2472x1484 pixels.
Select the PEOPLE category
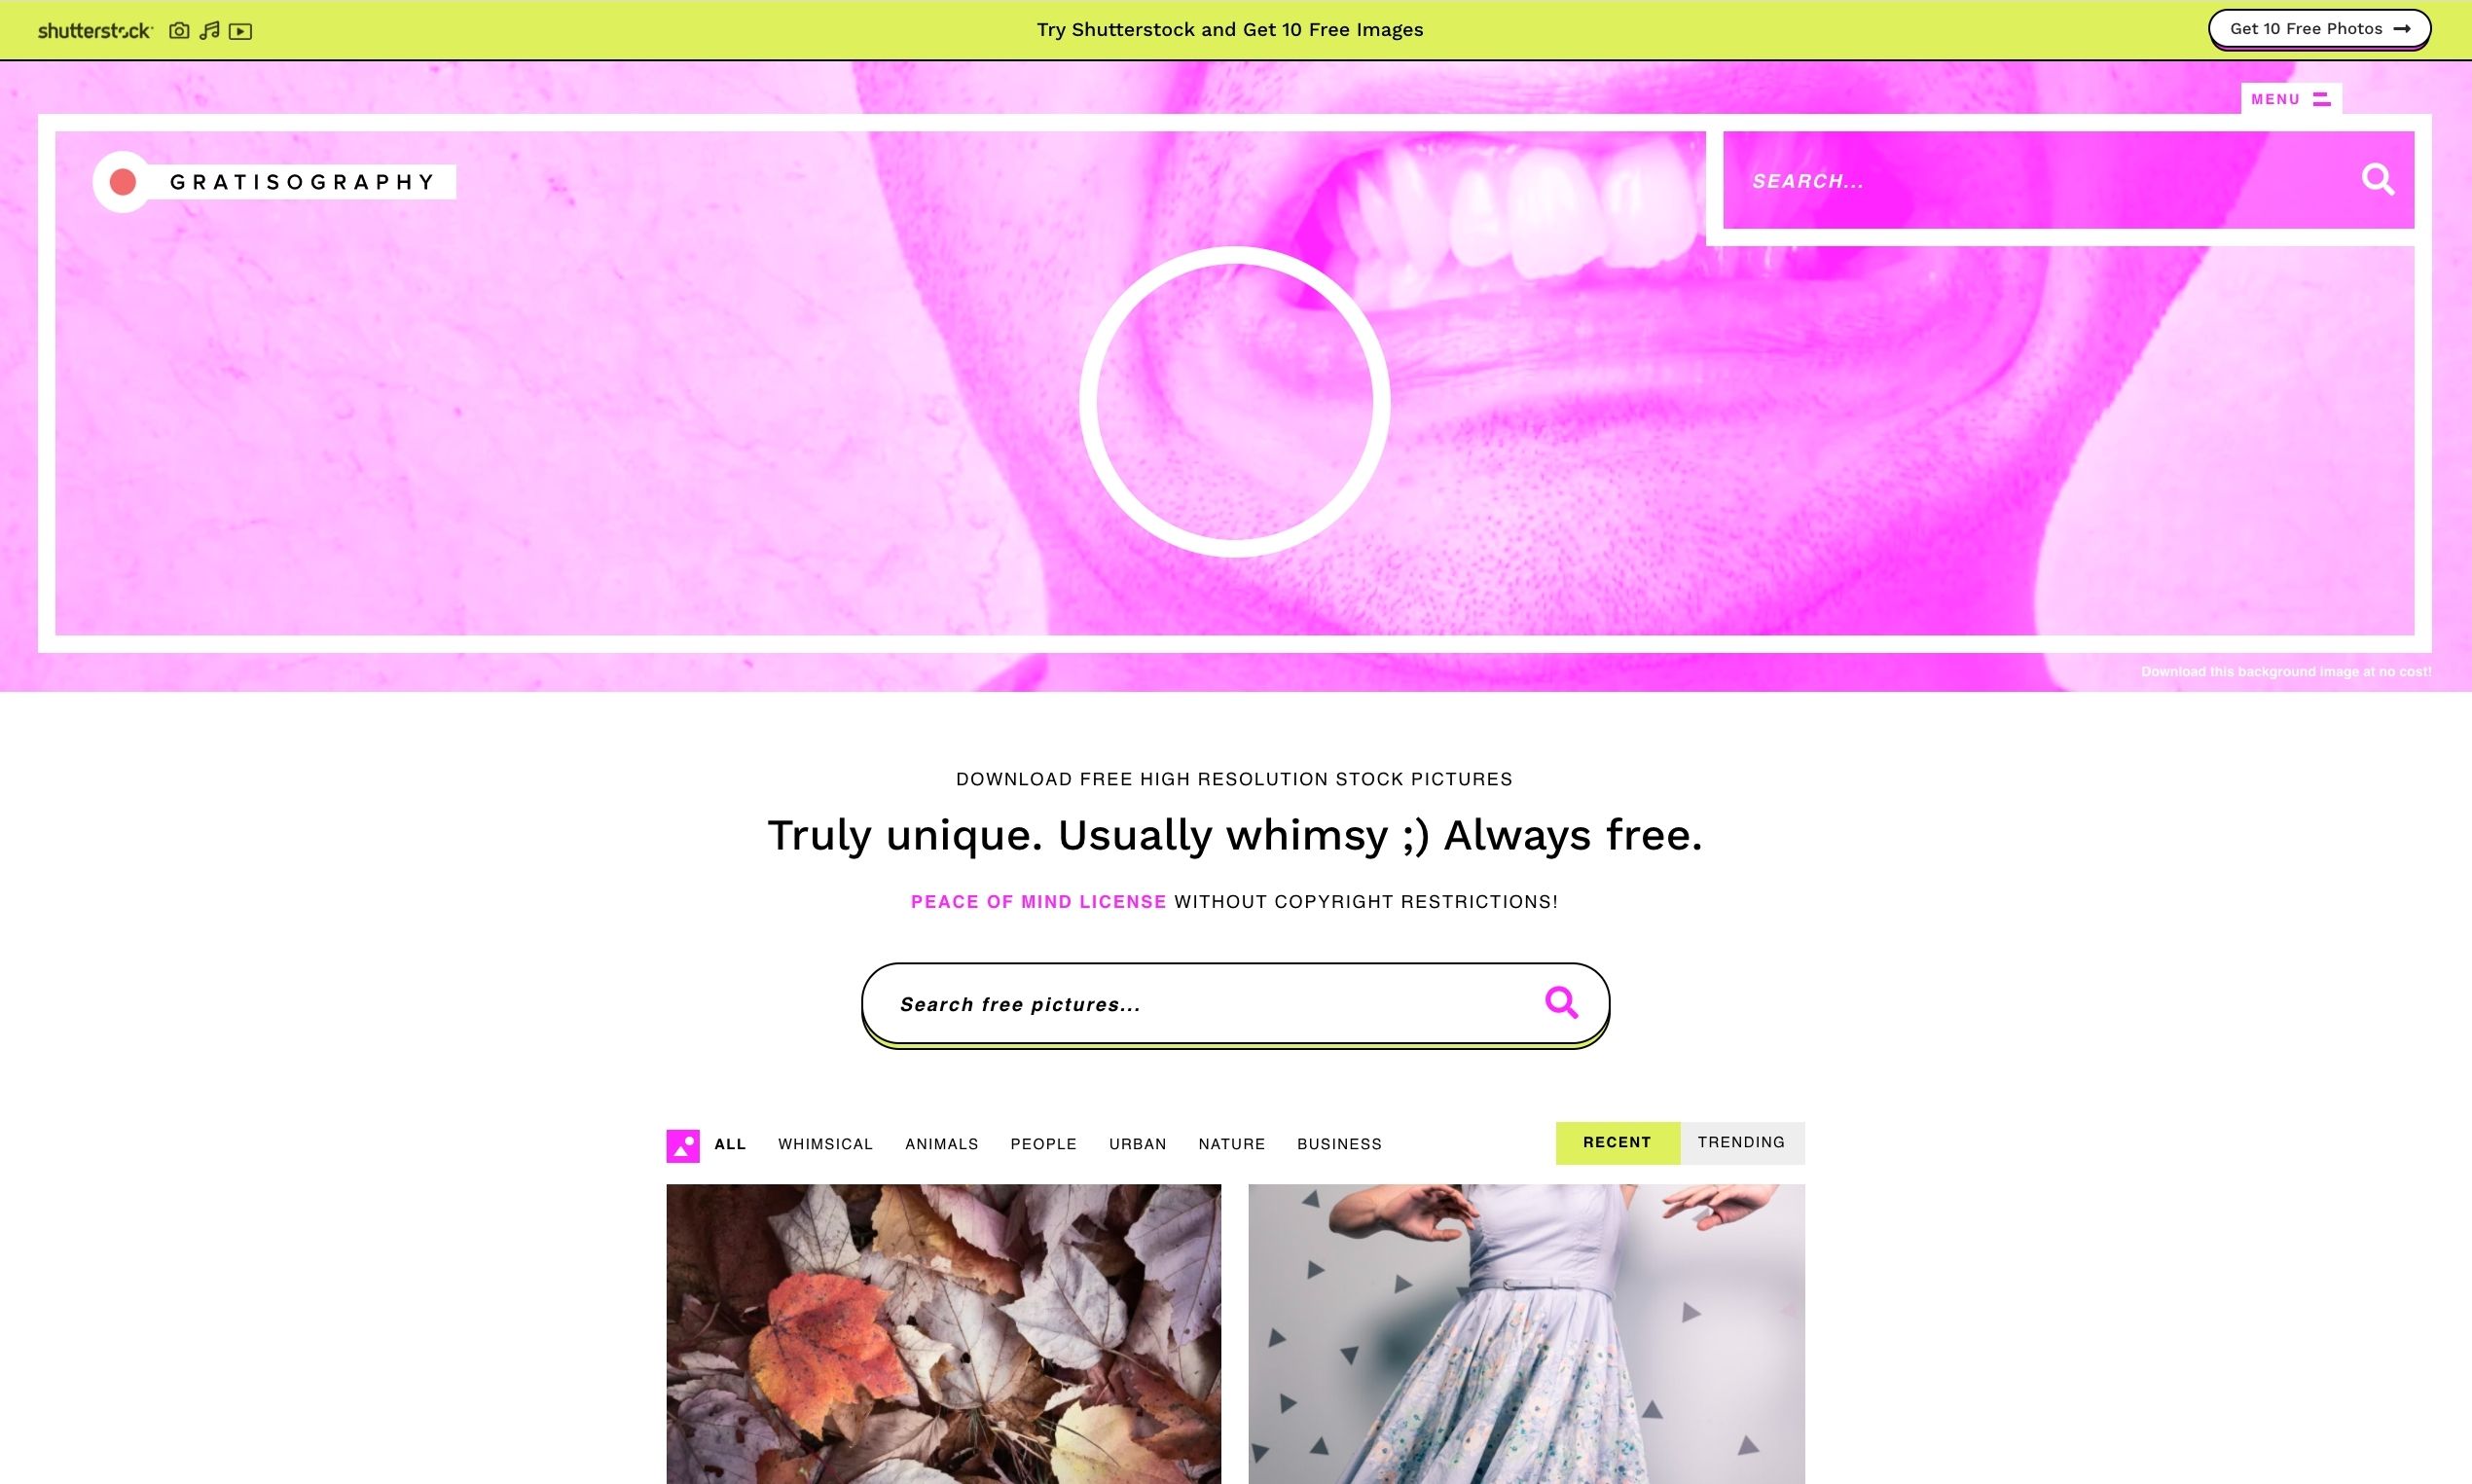pos(1044,1144)
